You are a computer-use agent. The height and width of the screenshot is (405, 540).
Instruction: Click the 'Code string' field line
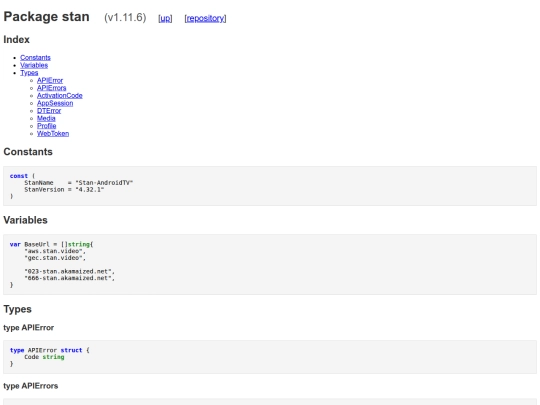pyautogui.click(x=44, y=357)
